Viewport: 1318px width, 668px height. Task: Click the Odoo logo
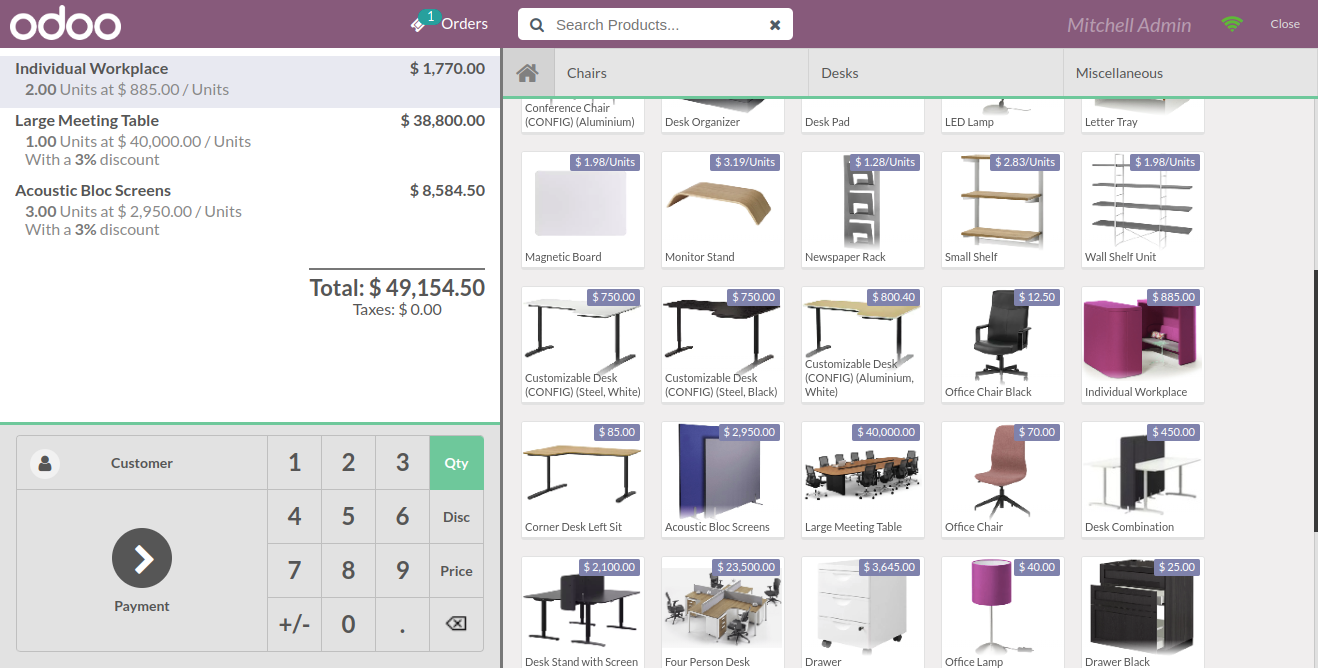tap(66, 24)
